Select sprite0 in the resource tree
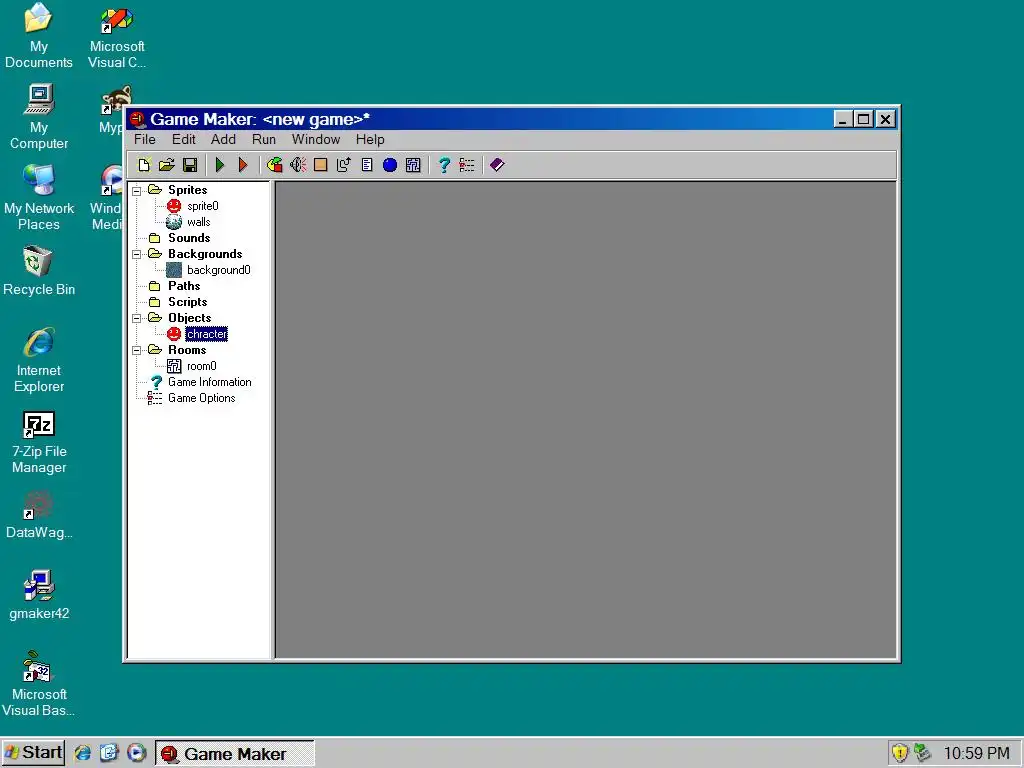Image resolution: width=1024 pixels, height=768 pixels. coord(202,206)
